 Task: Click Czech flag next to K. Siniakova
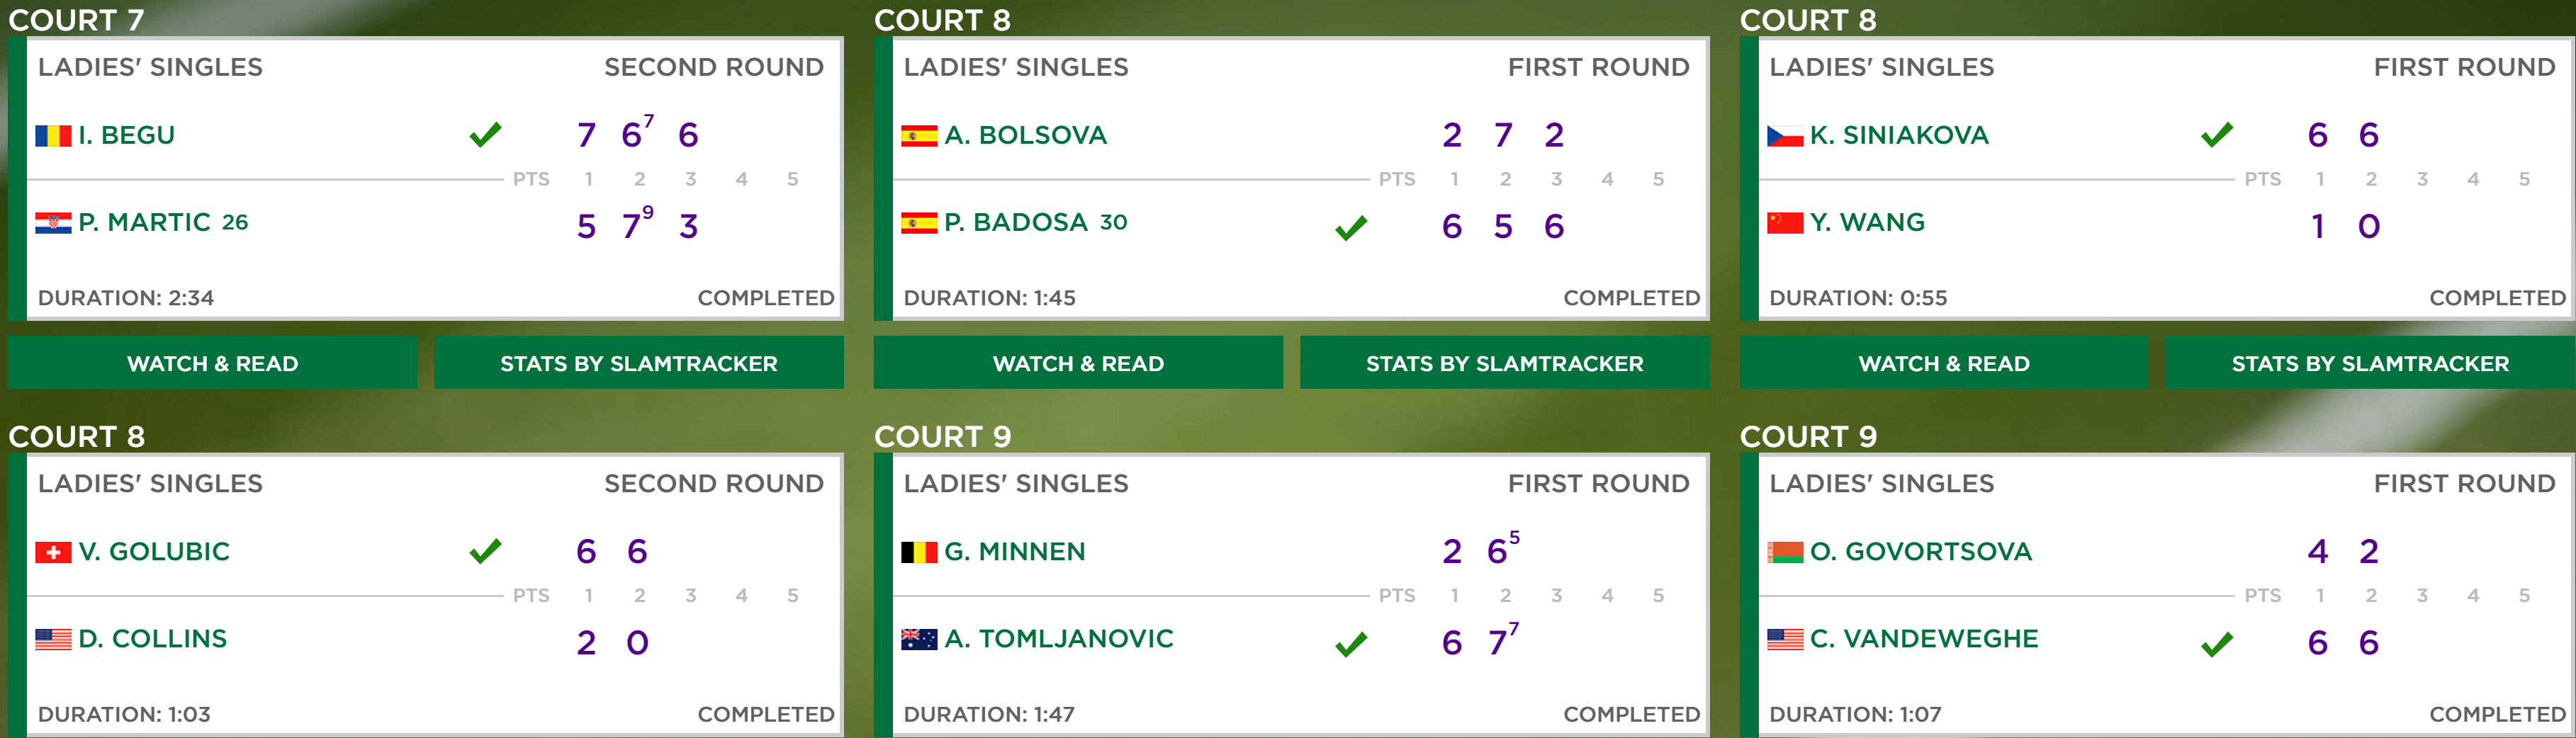1785,136
